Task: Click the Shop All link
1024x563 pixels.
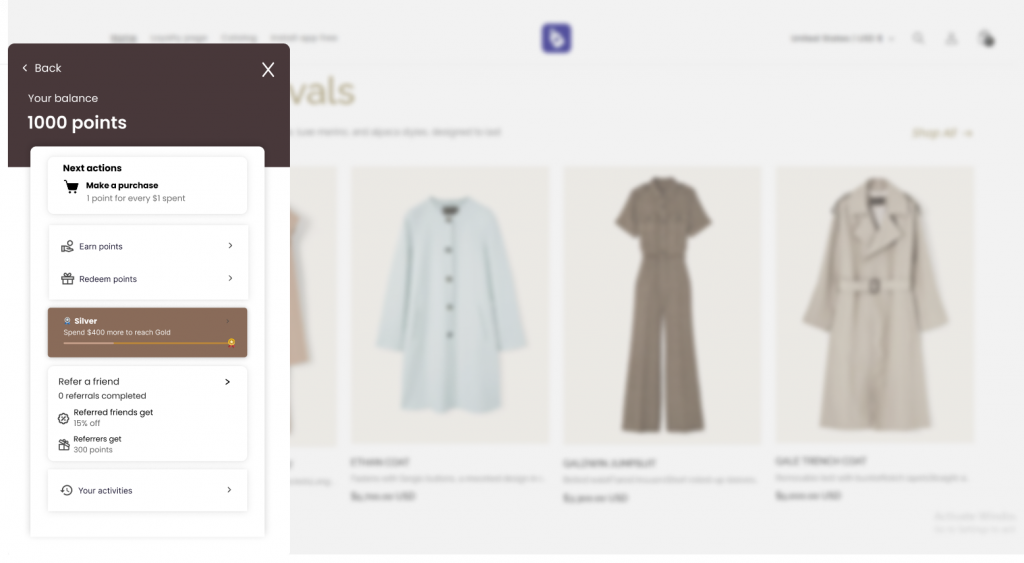Action: click(942, 133)
